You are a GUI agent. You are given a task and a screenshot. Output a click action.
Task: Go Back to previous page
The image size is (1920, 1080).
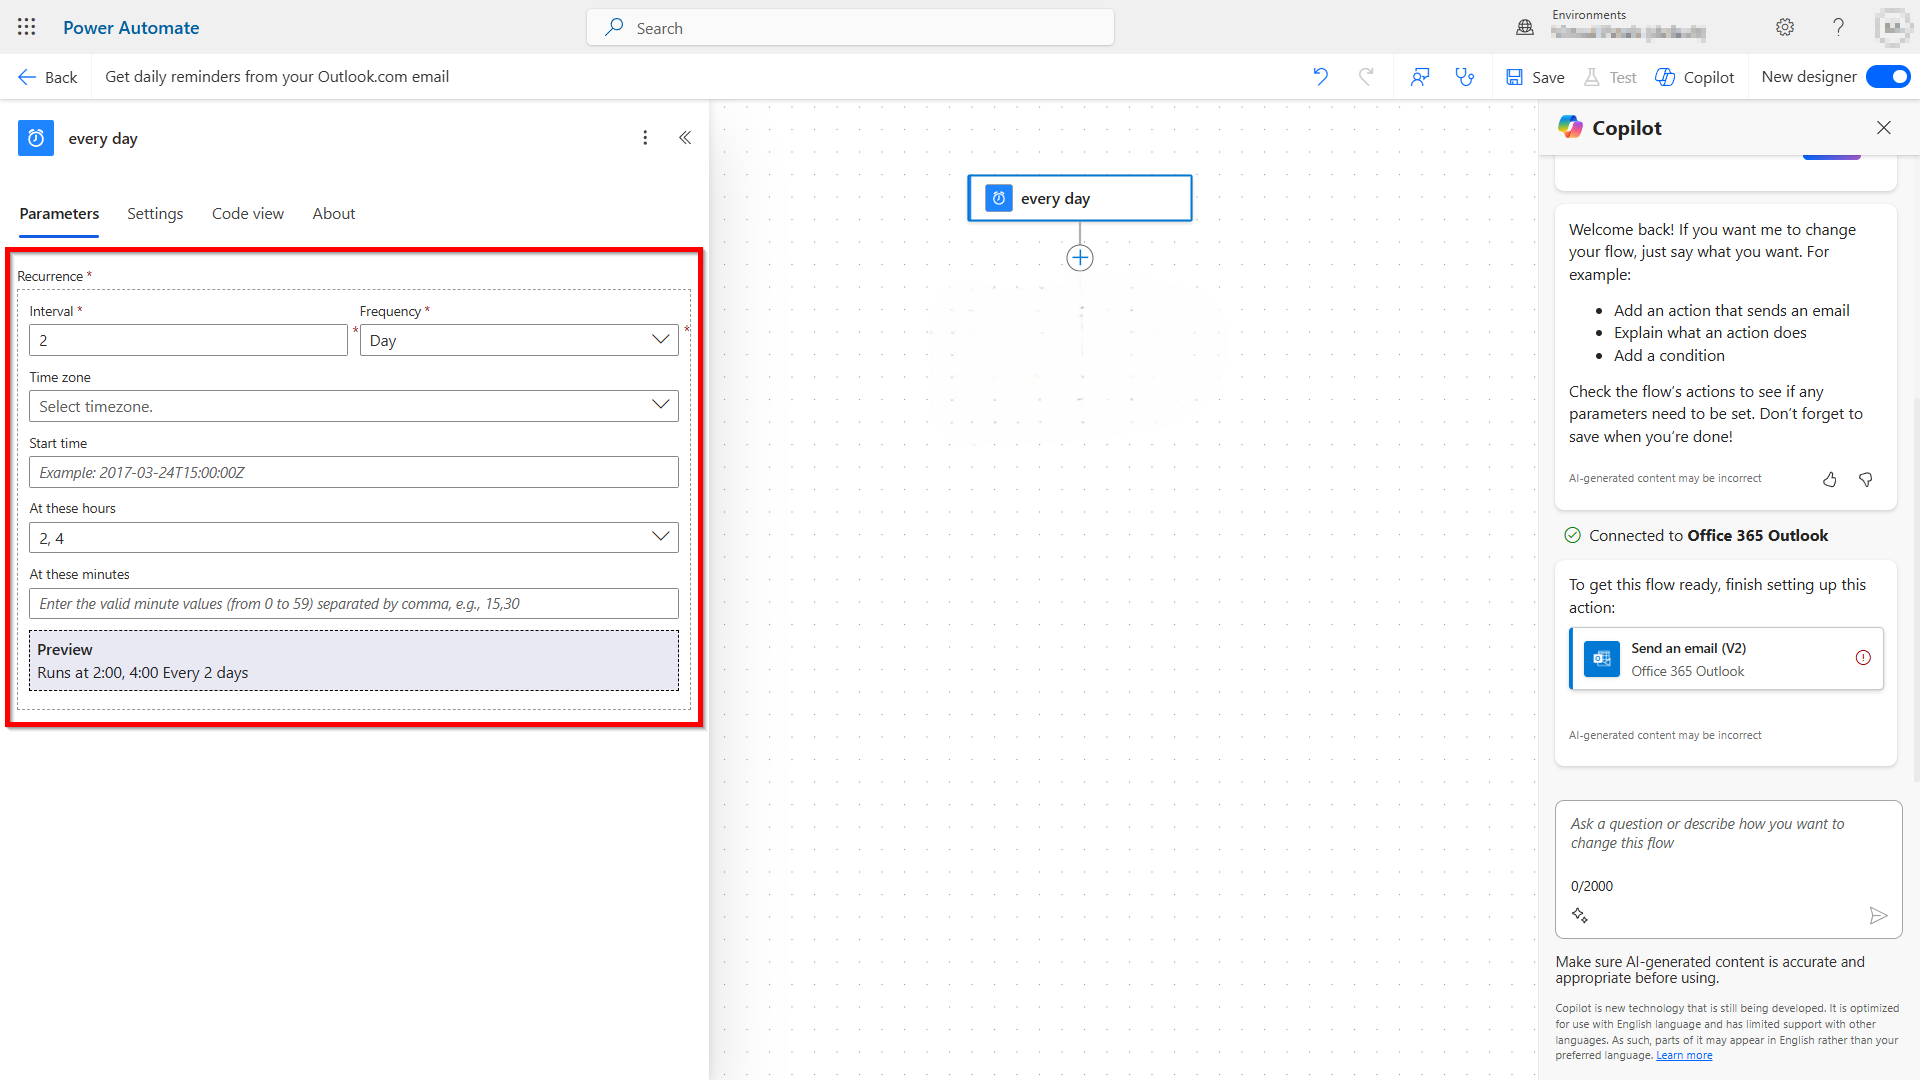47,77
